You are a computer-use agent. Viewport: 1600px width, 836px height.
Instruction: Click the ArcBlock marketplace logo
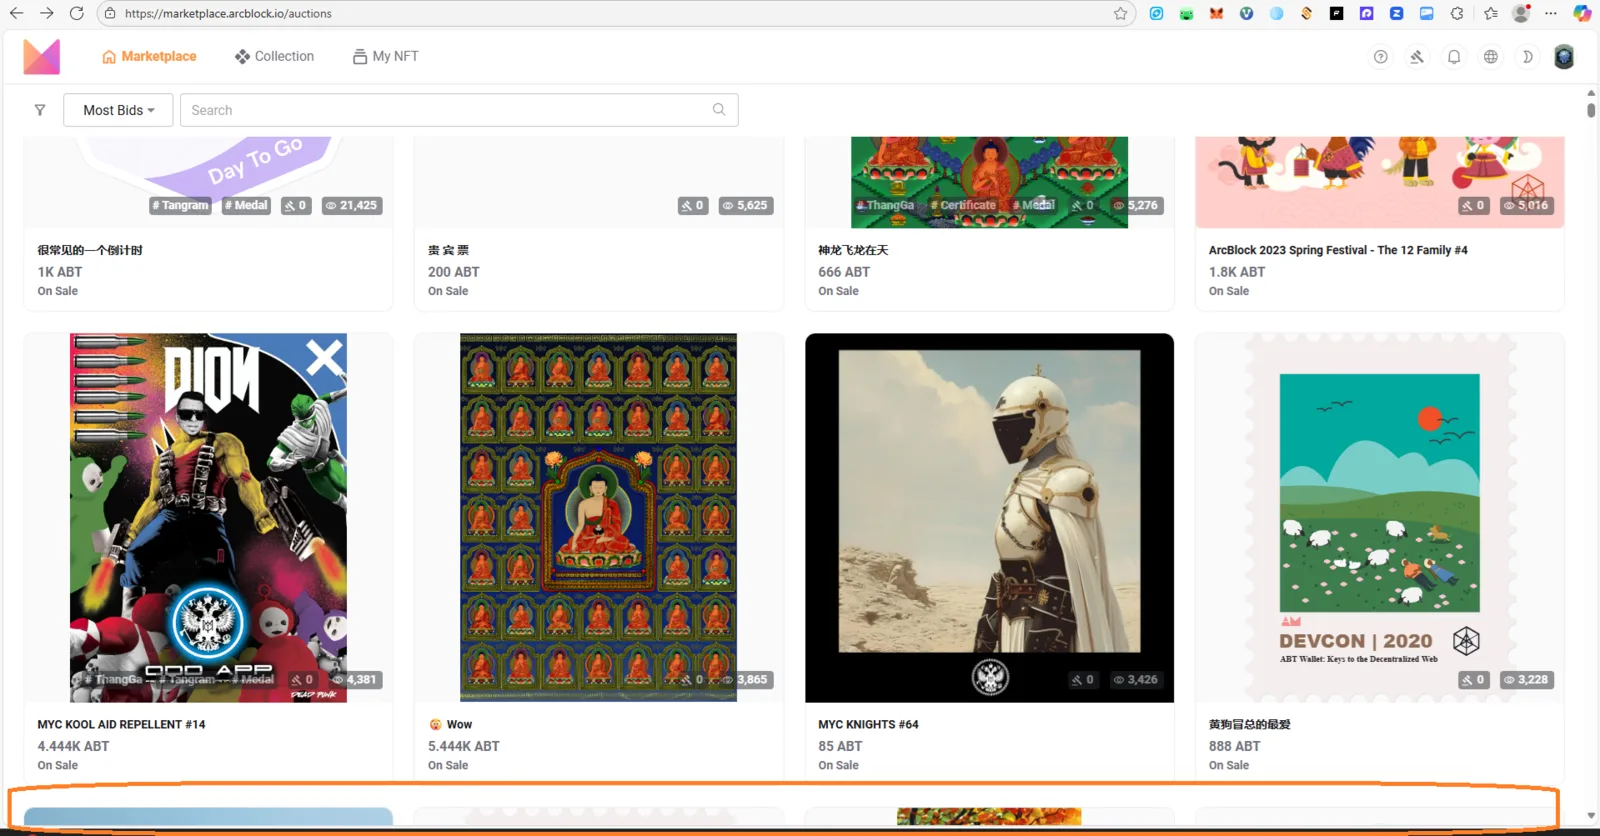(42, 57)
